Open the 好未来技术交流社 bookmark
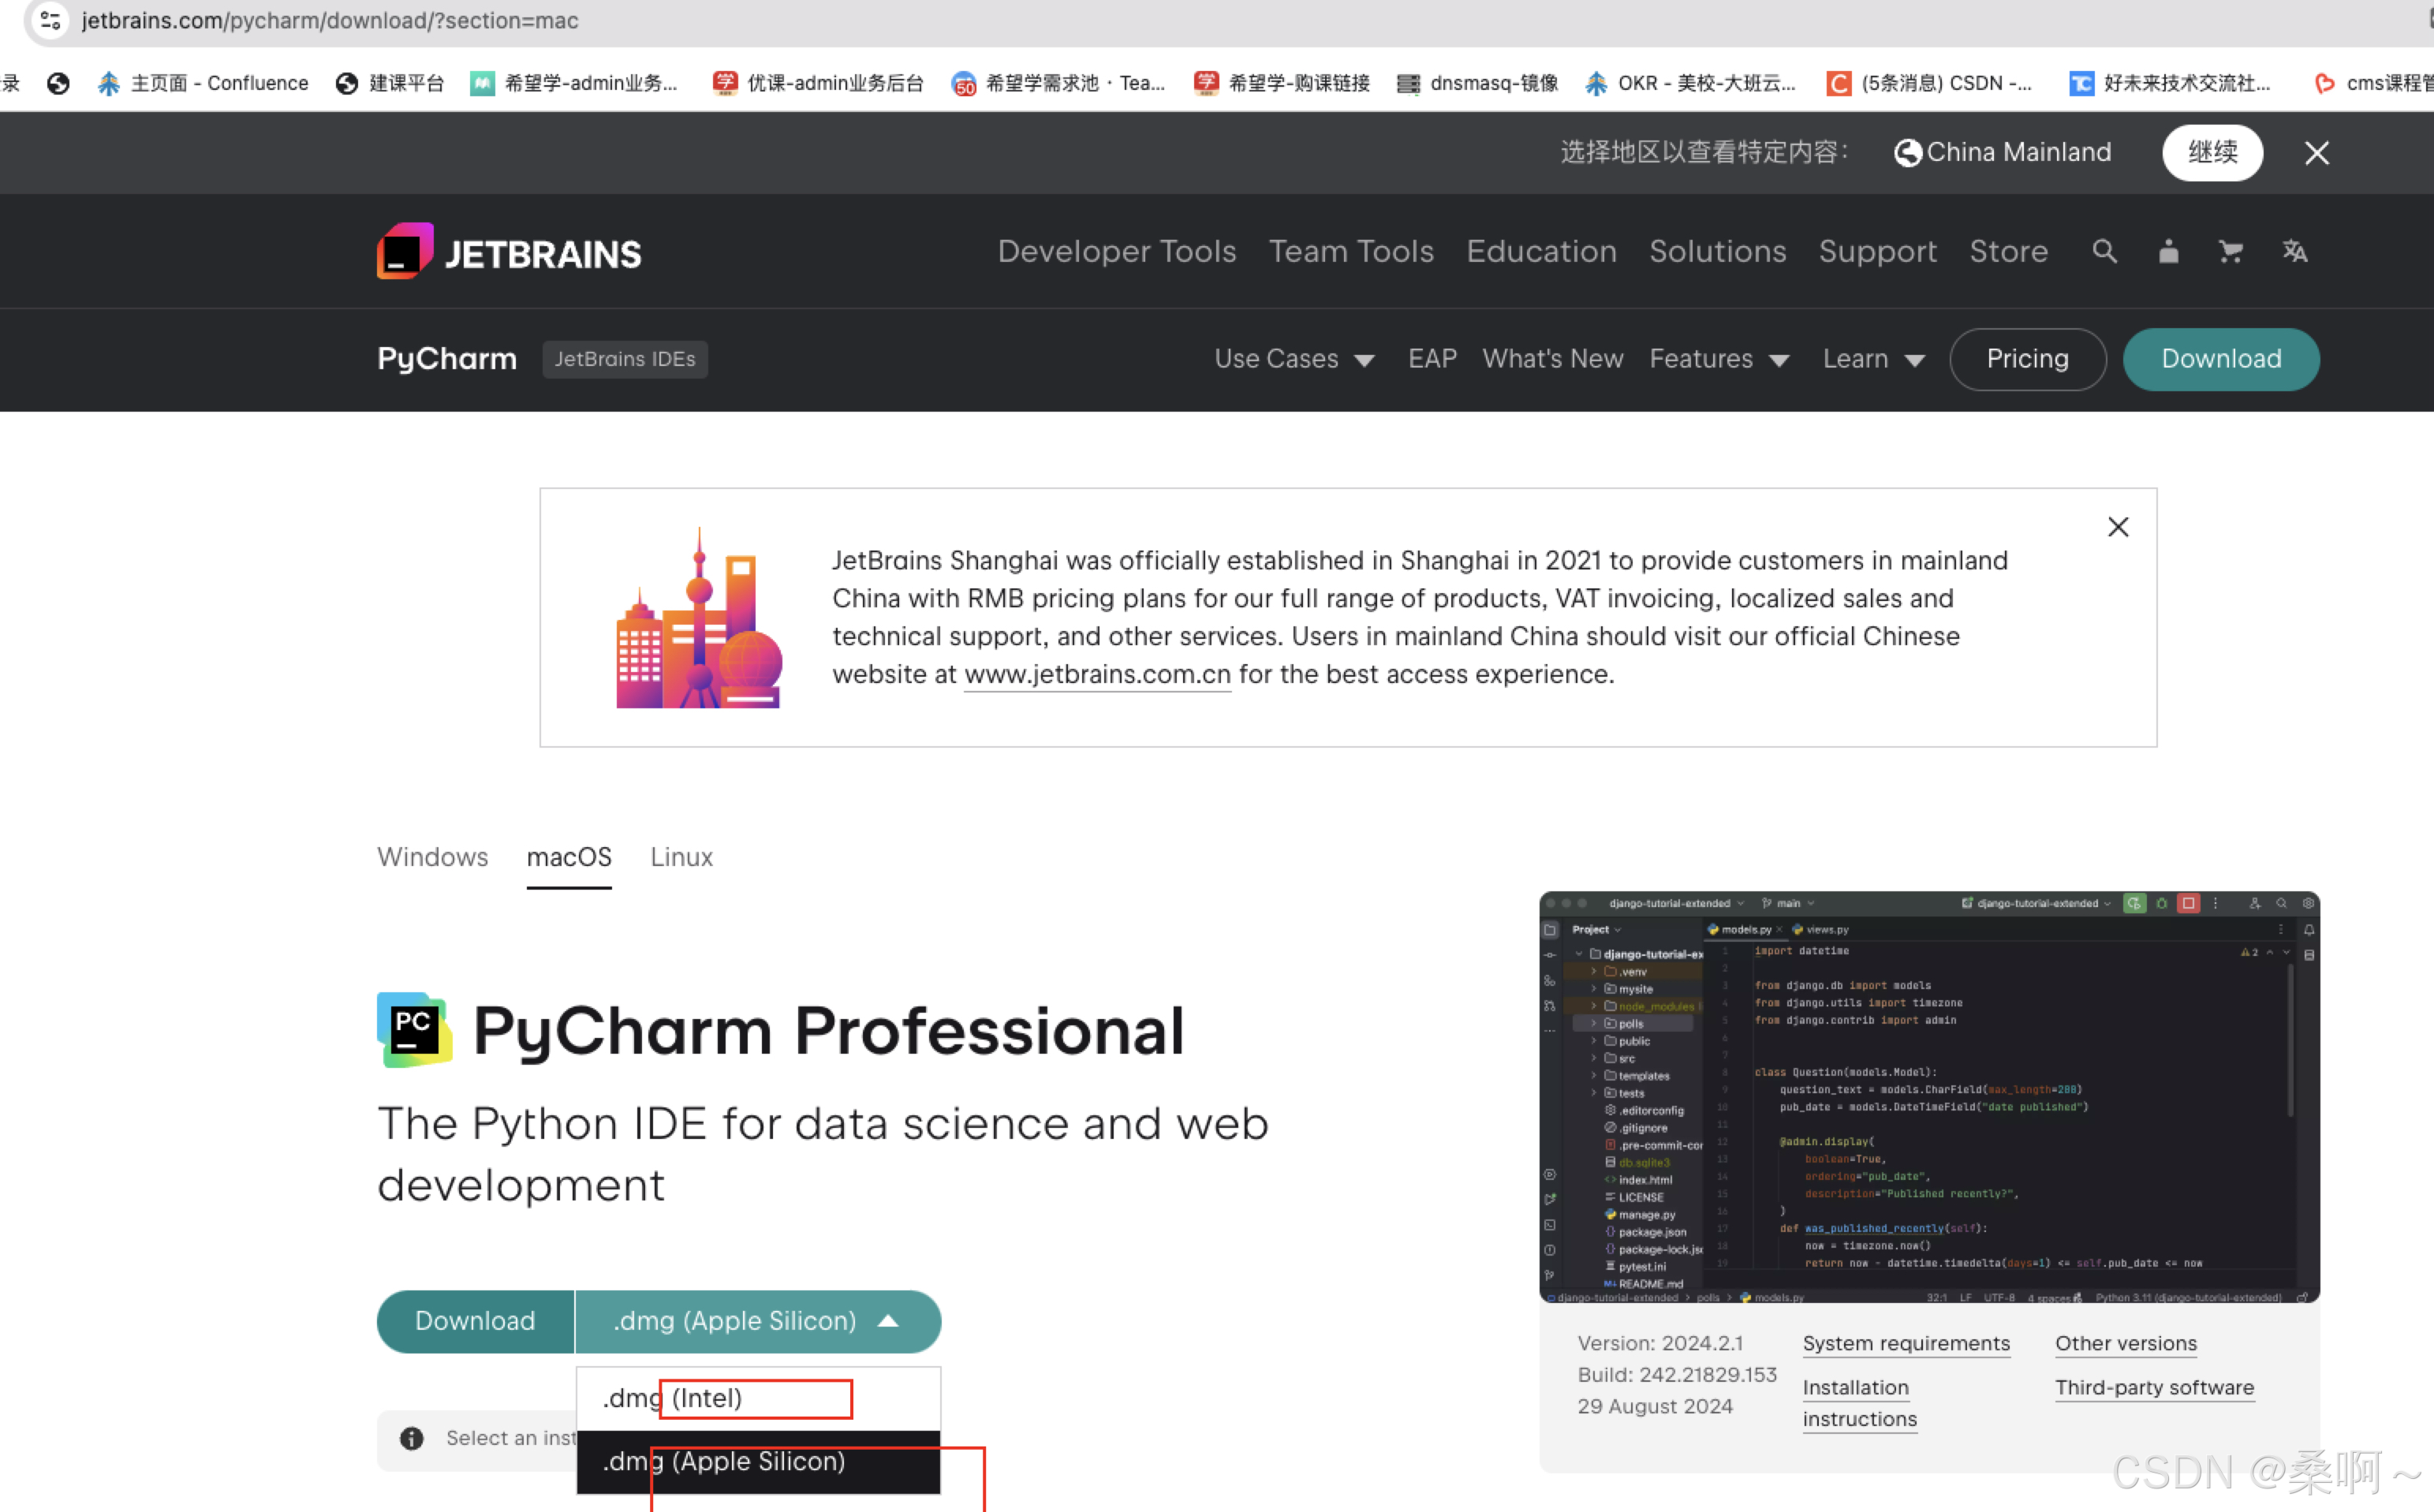This screenshot has height=1512, width=2434. pos(2169,83)
